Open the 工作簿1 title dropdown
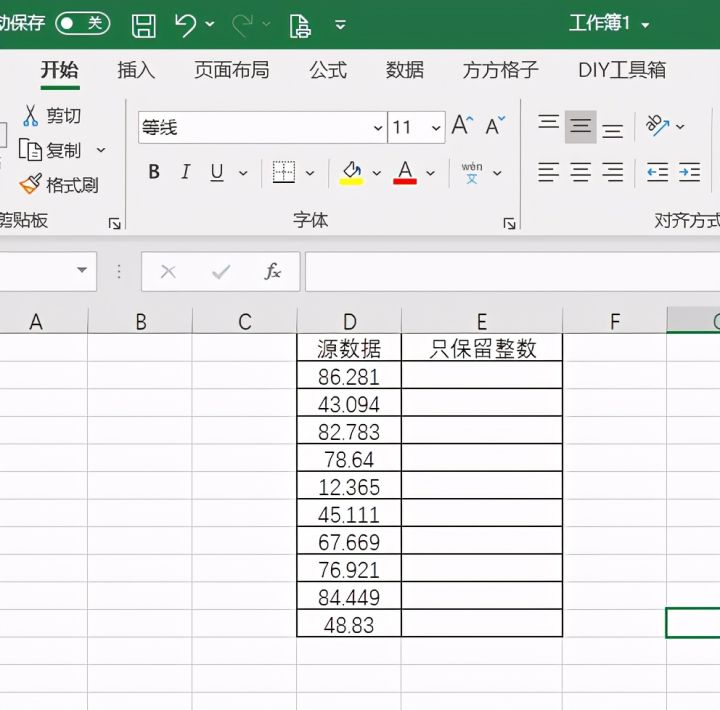Image resolution: width=720 pixels, height=710 pixels. pyautogui.click(x=646, y=25)
